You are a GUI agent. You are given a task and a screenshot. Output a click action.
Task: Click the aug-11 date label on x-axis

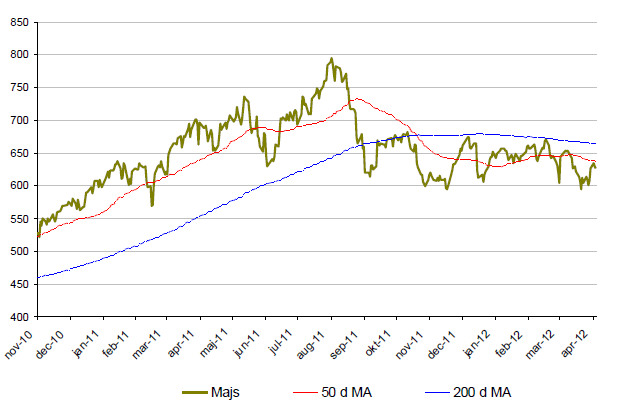click(320, 337)
